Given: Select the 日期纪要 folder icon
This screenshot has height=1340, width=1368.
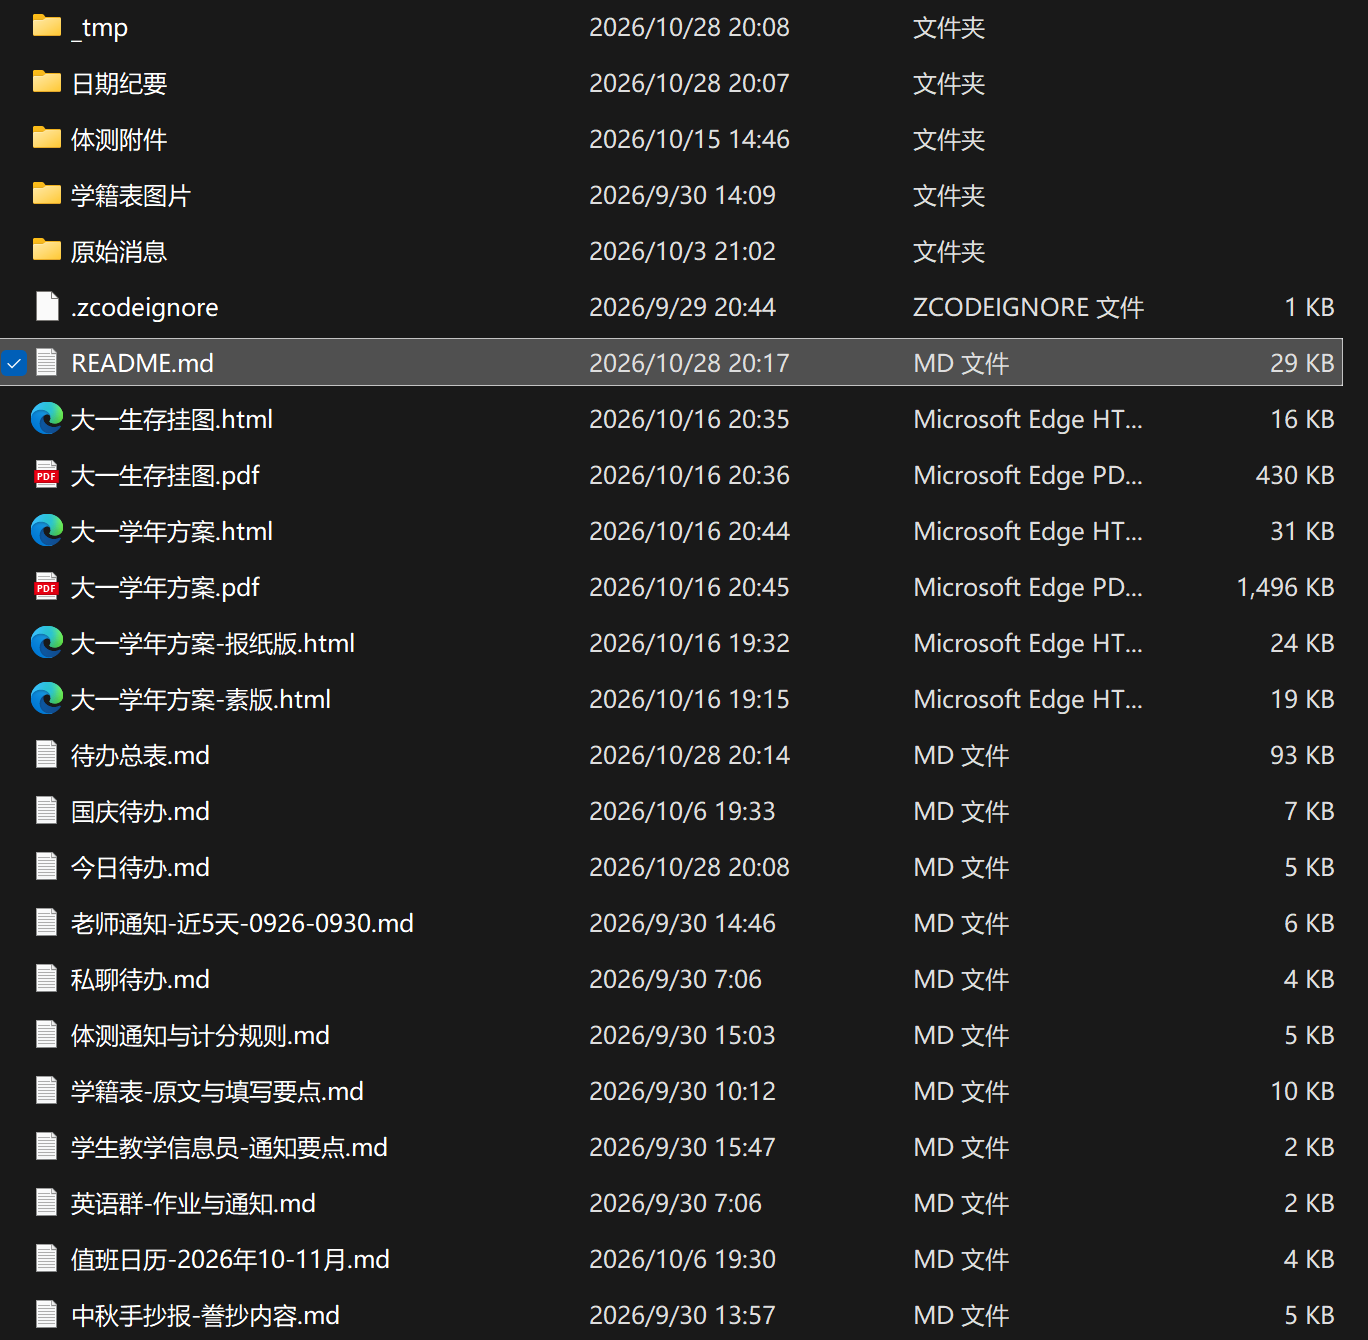Looking at the screenshot, I should point(47,82).
